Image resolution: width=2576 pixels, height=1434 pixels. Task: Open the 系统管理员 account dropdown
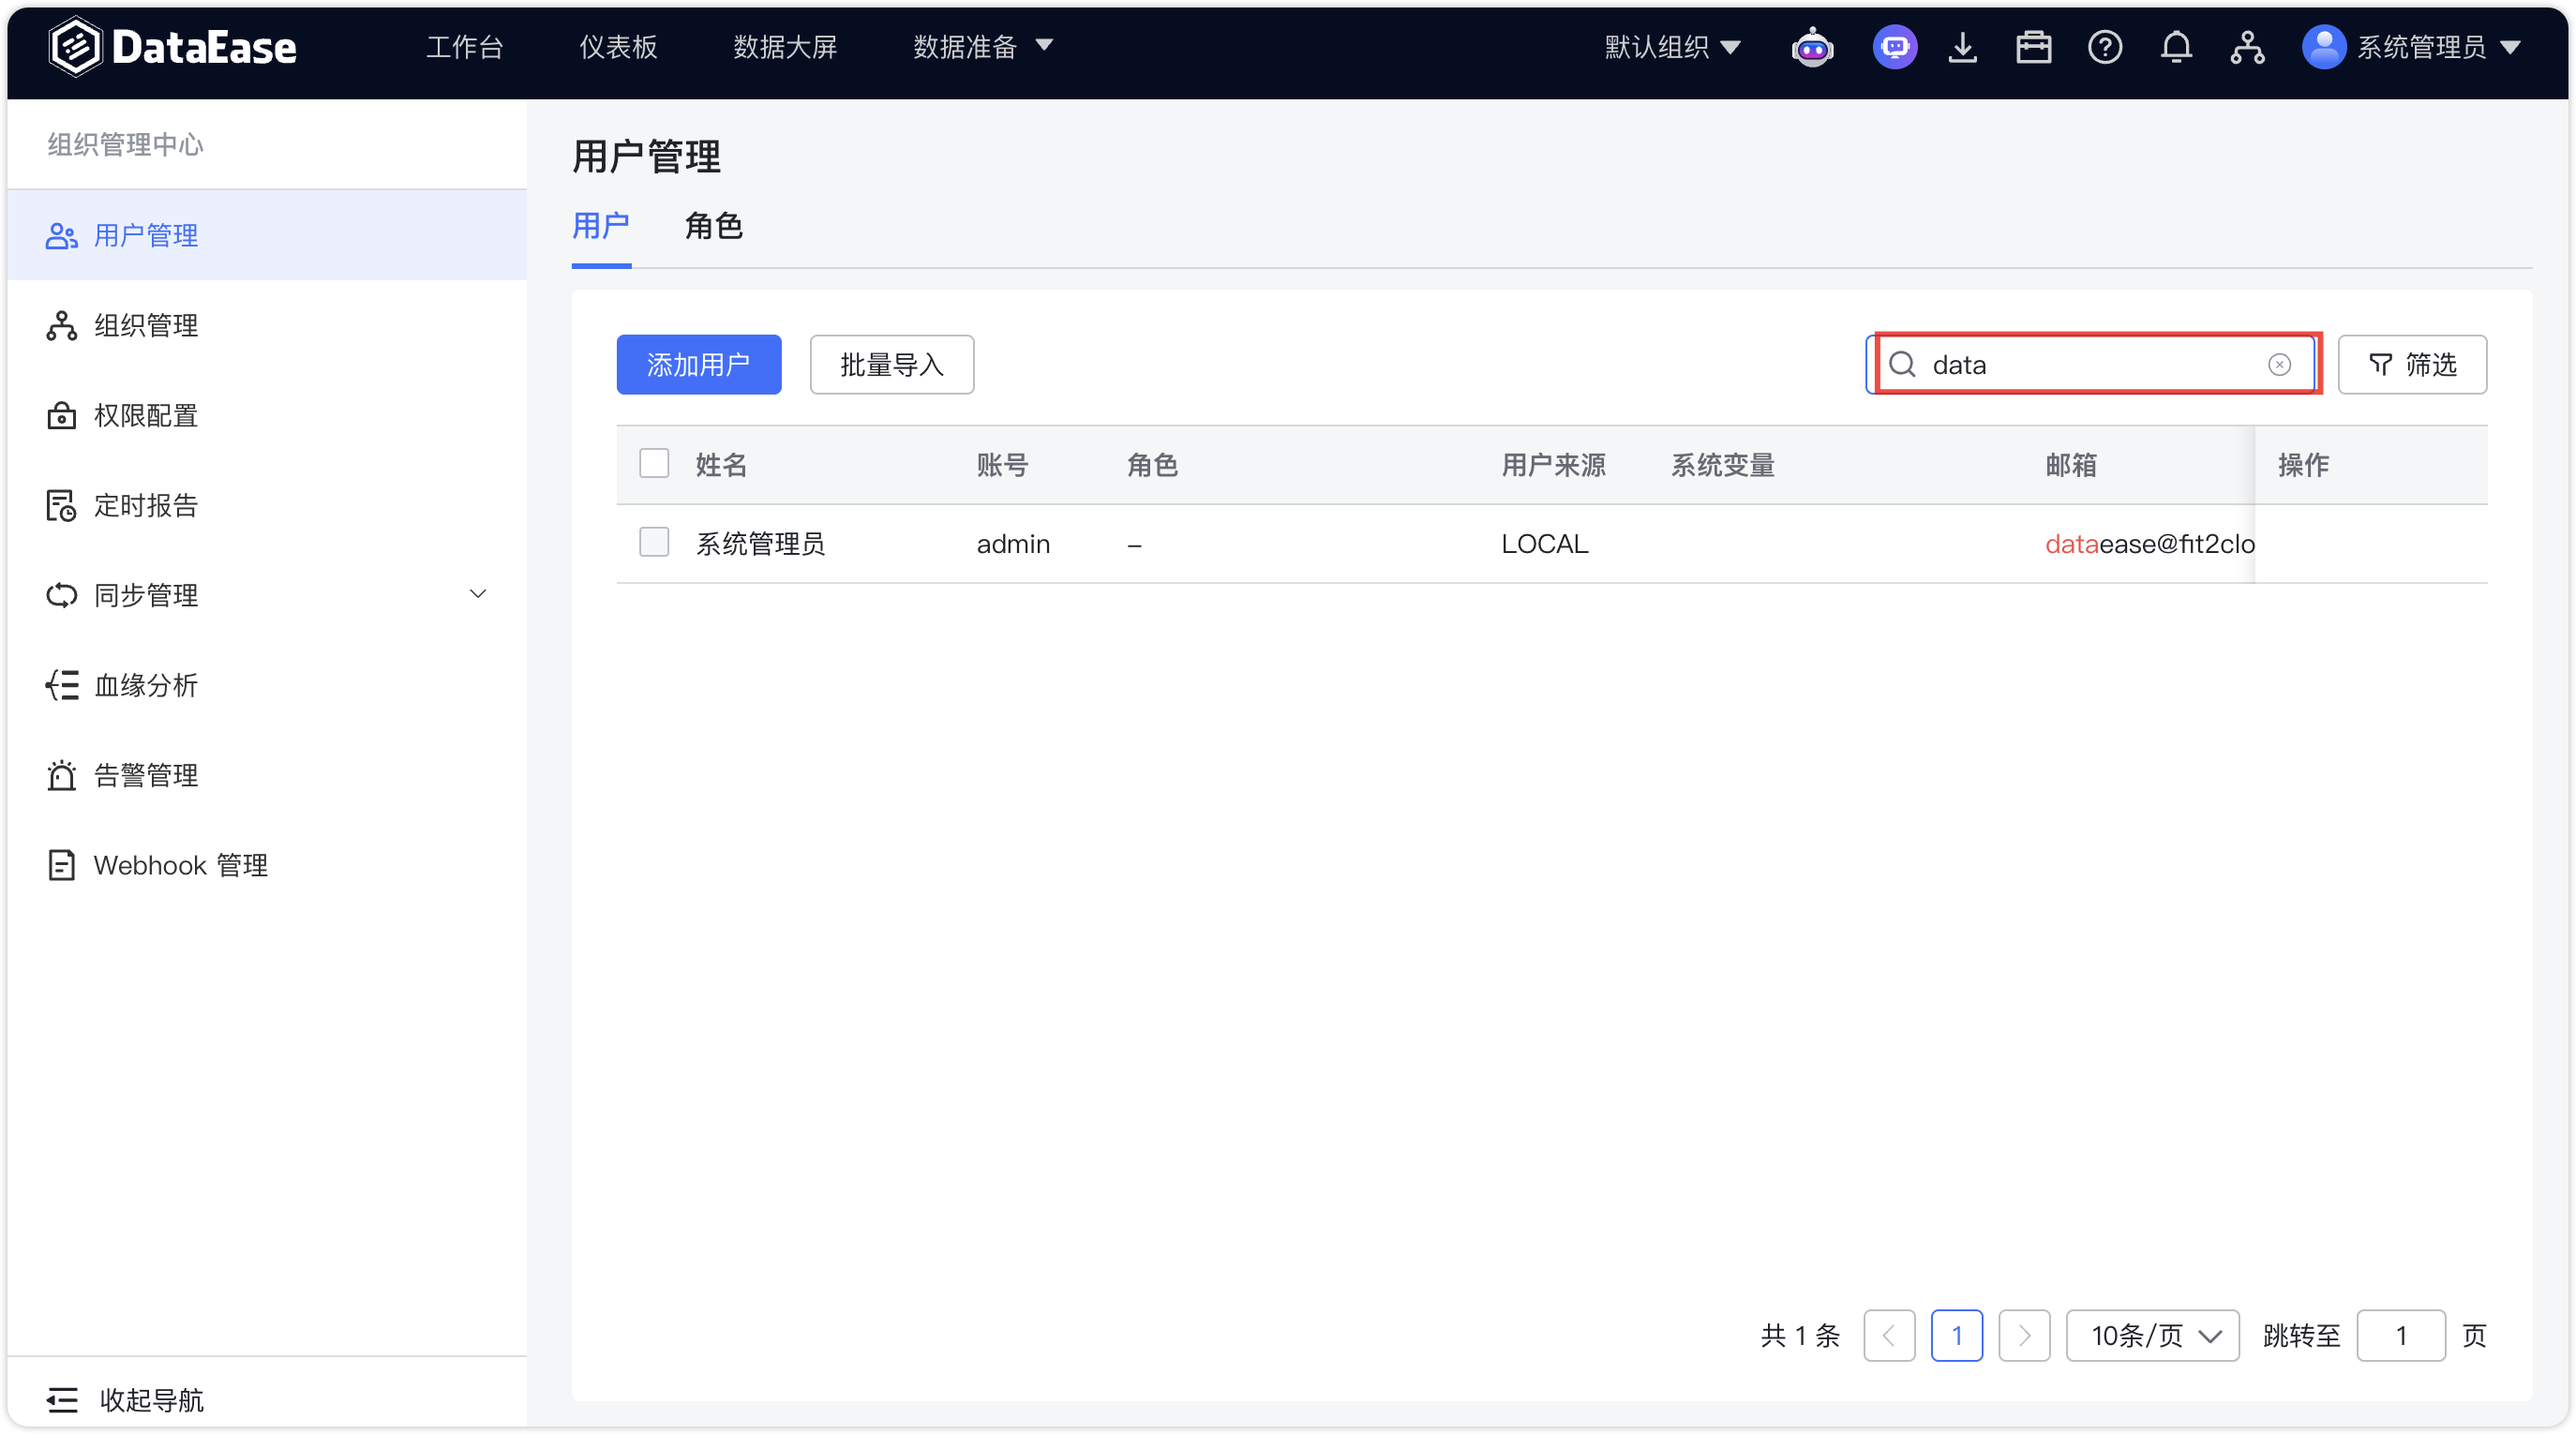[x=2410, y=47]
